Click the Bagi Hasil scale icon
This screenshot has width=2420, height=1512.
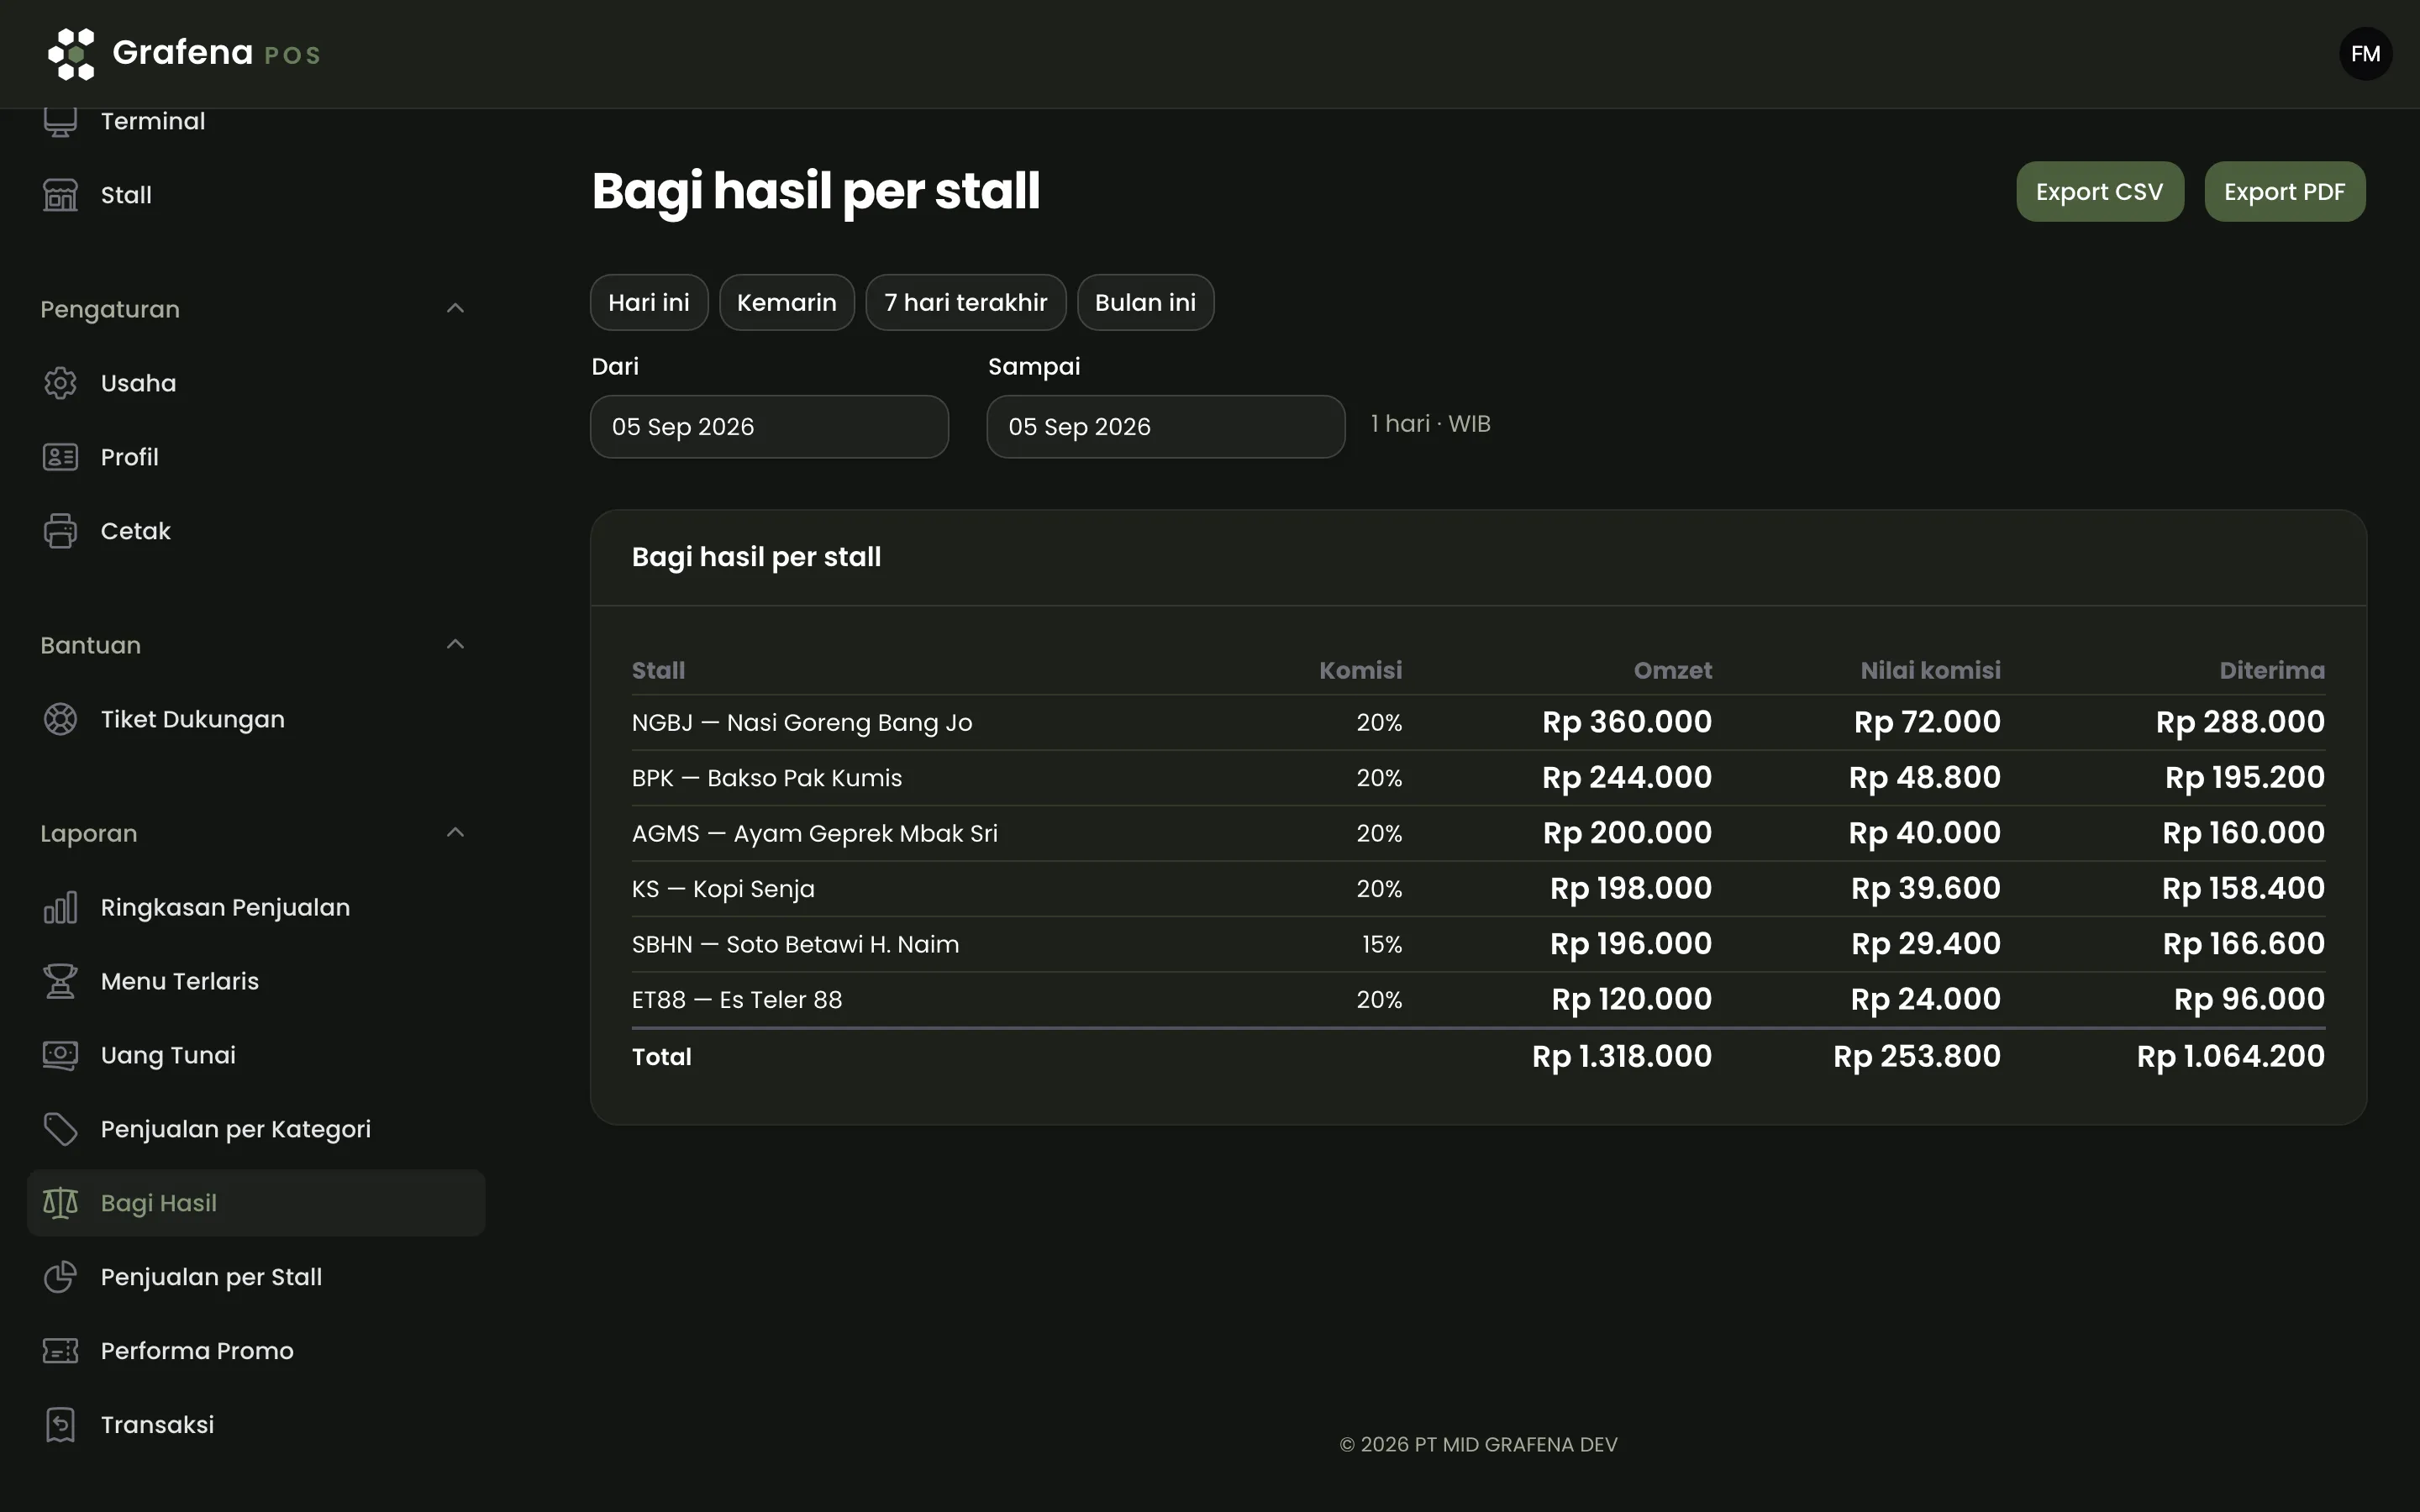(60, 1203)
